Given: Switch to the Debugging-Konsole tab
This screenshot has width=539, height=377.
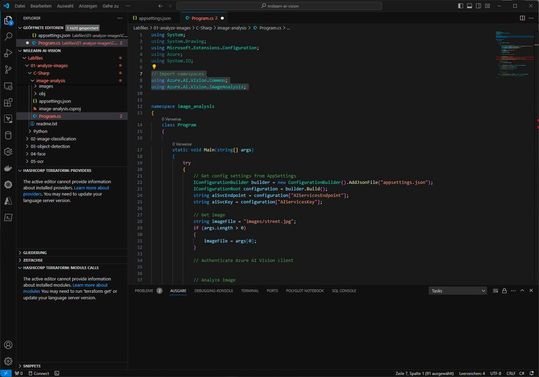Looking at the screenshot, I should click(213, 291).
